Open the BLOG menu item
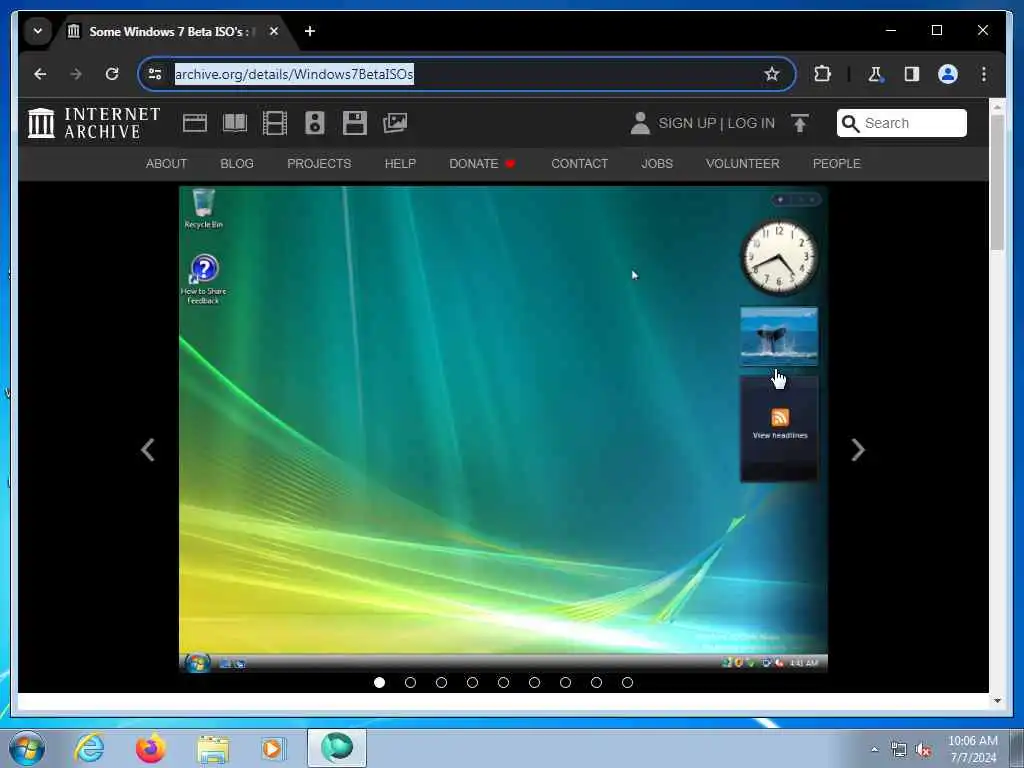1024x768 pixels. click(x=236, y=163)
